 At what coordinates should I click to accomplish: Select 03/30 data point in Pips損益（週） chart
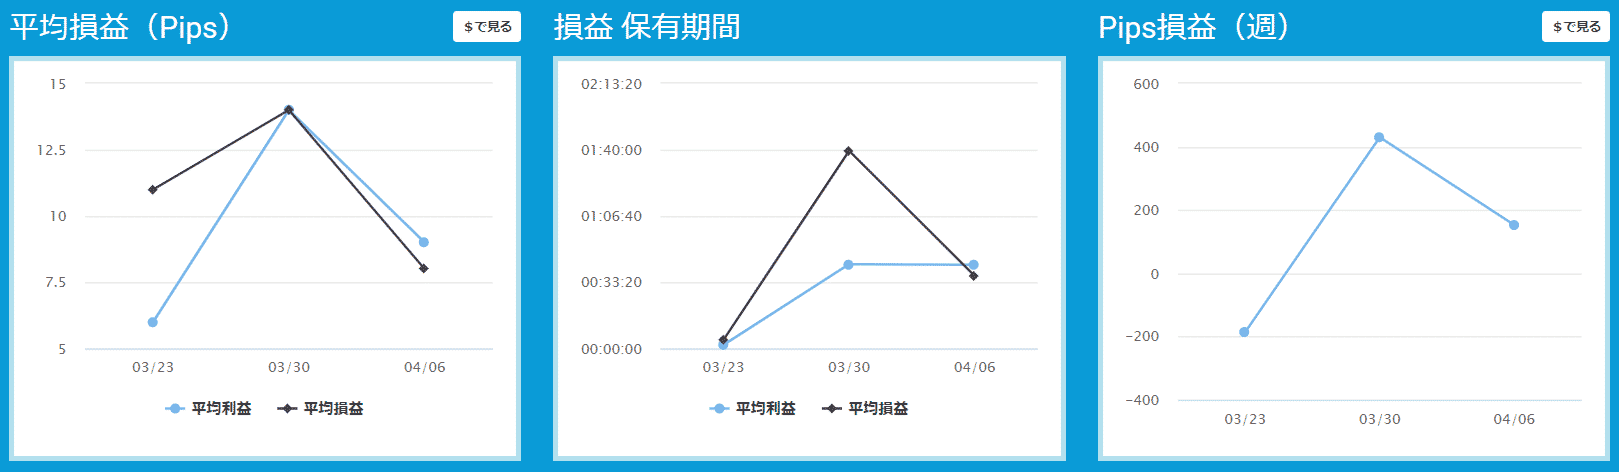pos(1379,137)
